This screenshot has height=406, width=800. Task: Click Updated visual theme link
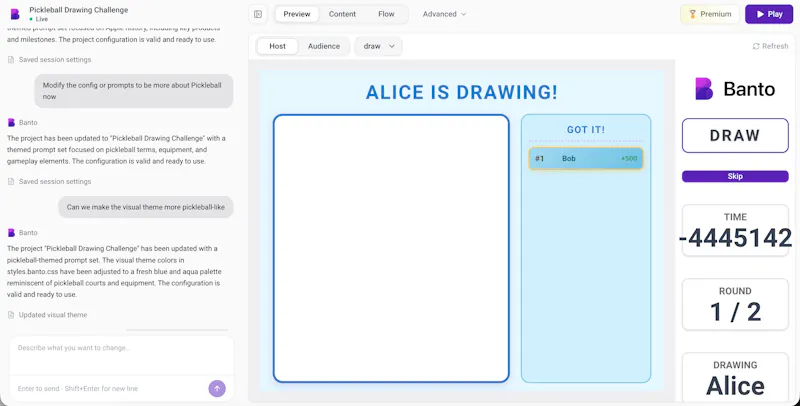[x=53, y=315]
